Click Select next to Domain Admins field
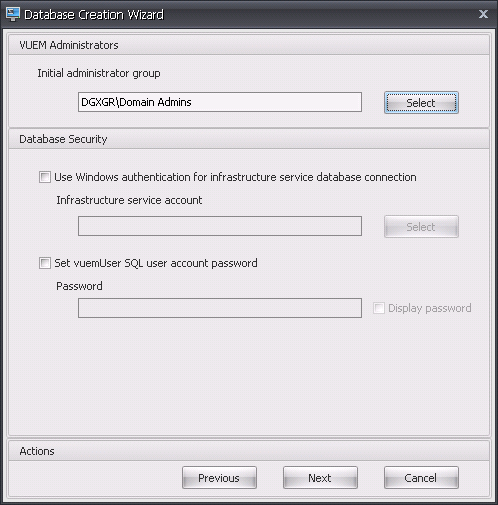The image size is (498, 505). click(421, 103)
